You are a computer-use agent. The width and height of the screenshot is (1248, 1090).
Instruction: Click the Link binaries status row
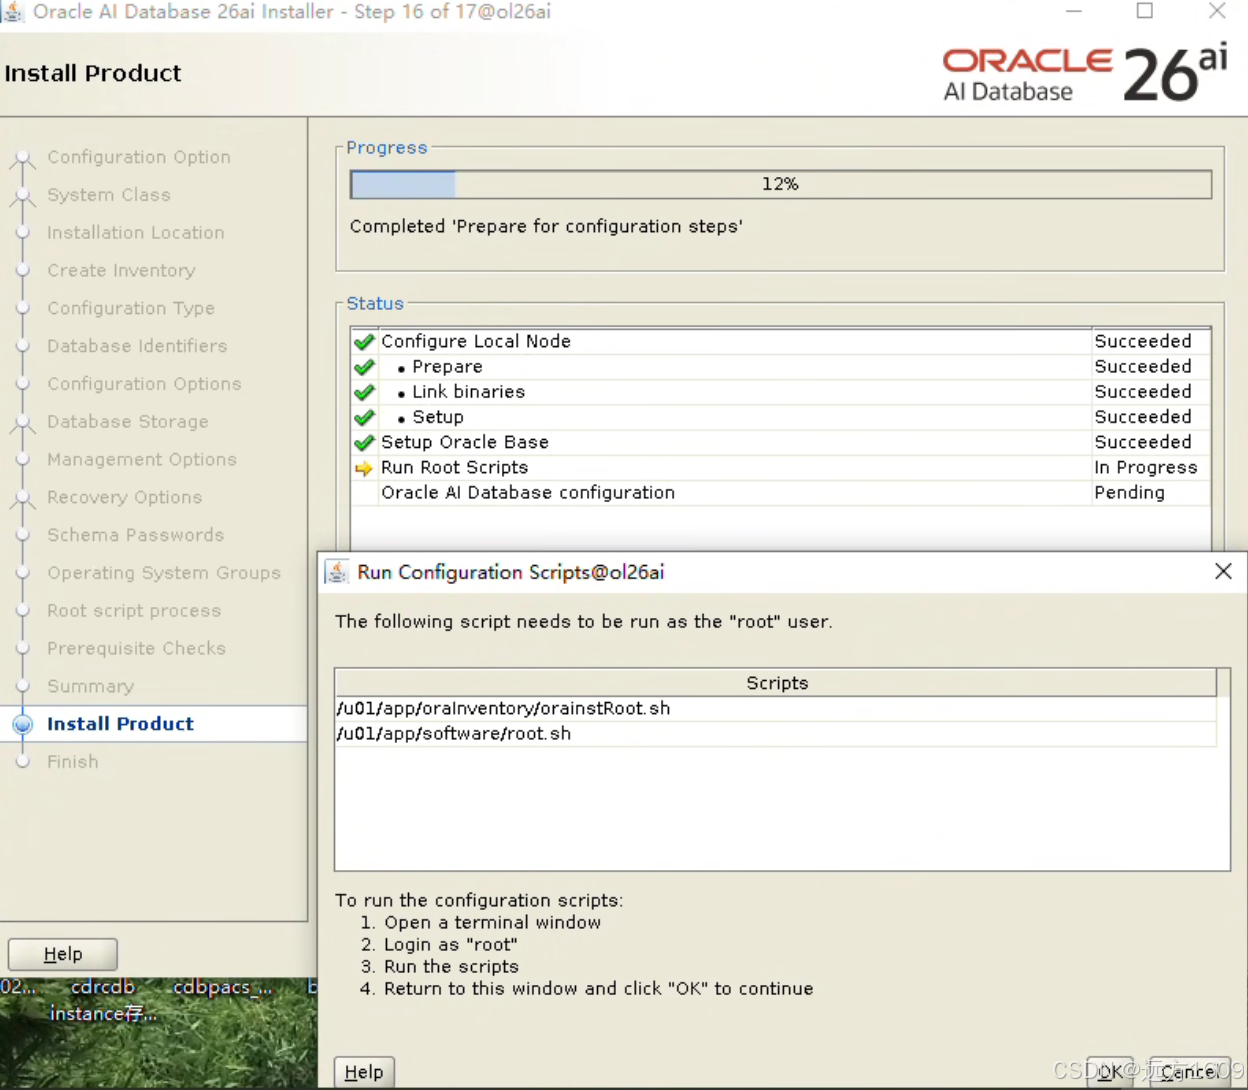click(781, 392)
